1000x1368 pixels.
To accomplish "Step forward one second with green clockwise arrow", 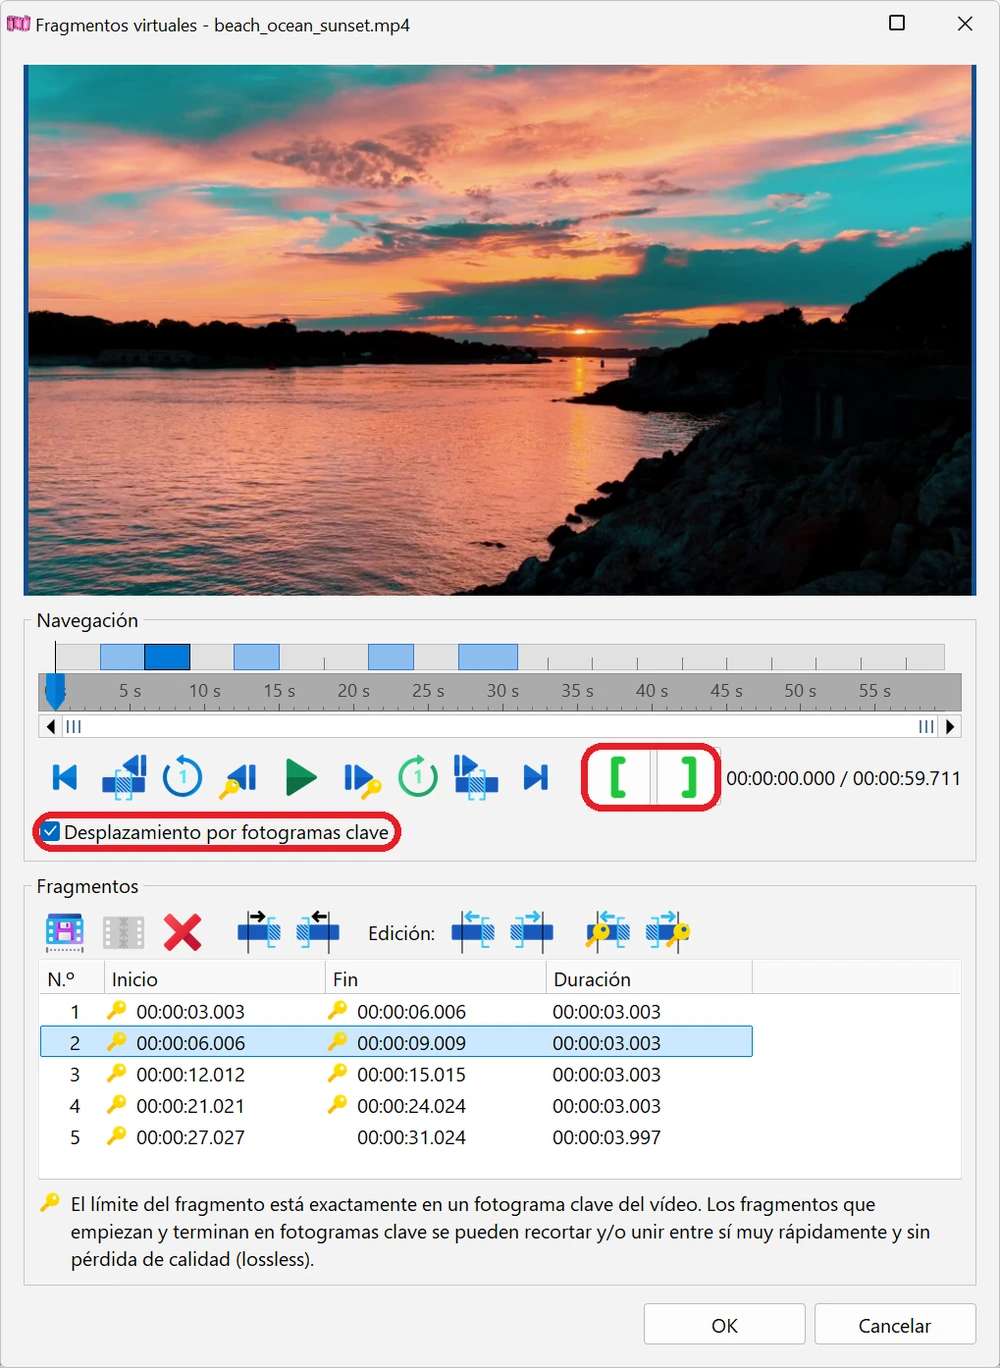I will point(418,777).
